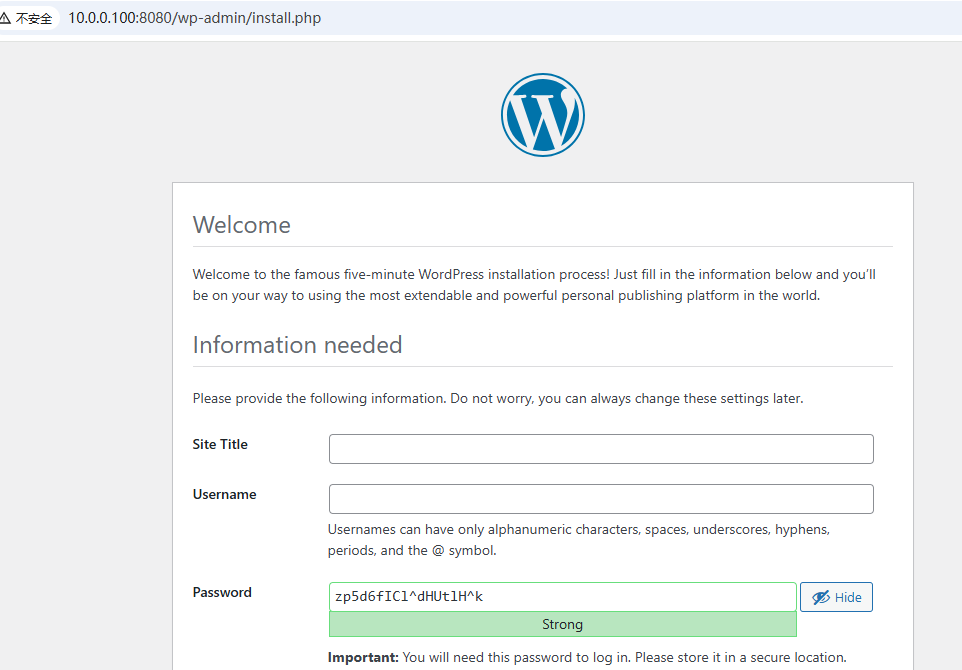
Task: Click the "Please provide the following information" text
Action: (x=497, y=398)
